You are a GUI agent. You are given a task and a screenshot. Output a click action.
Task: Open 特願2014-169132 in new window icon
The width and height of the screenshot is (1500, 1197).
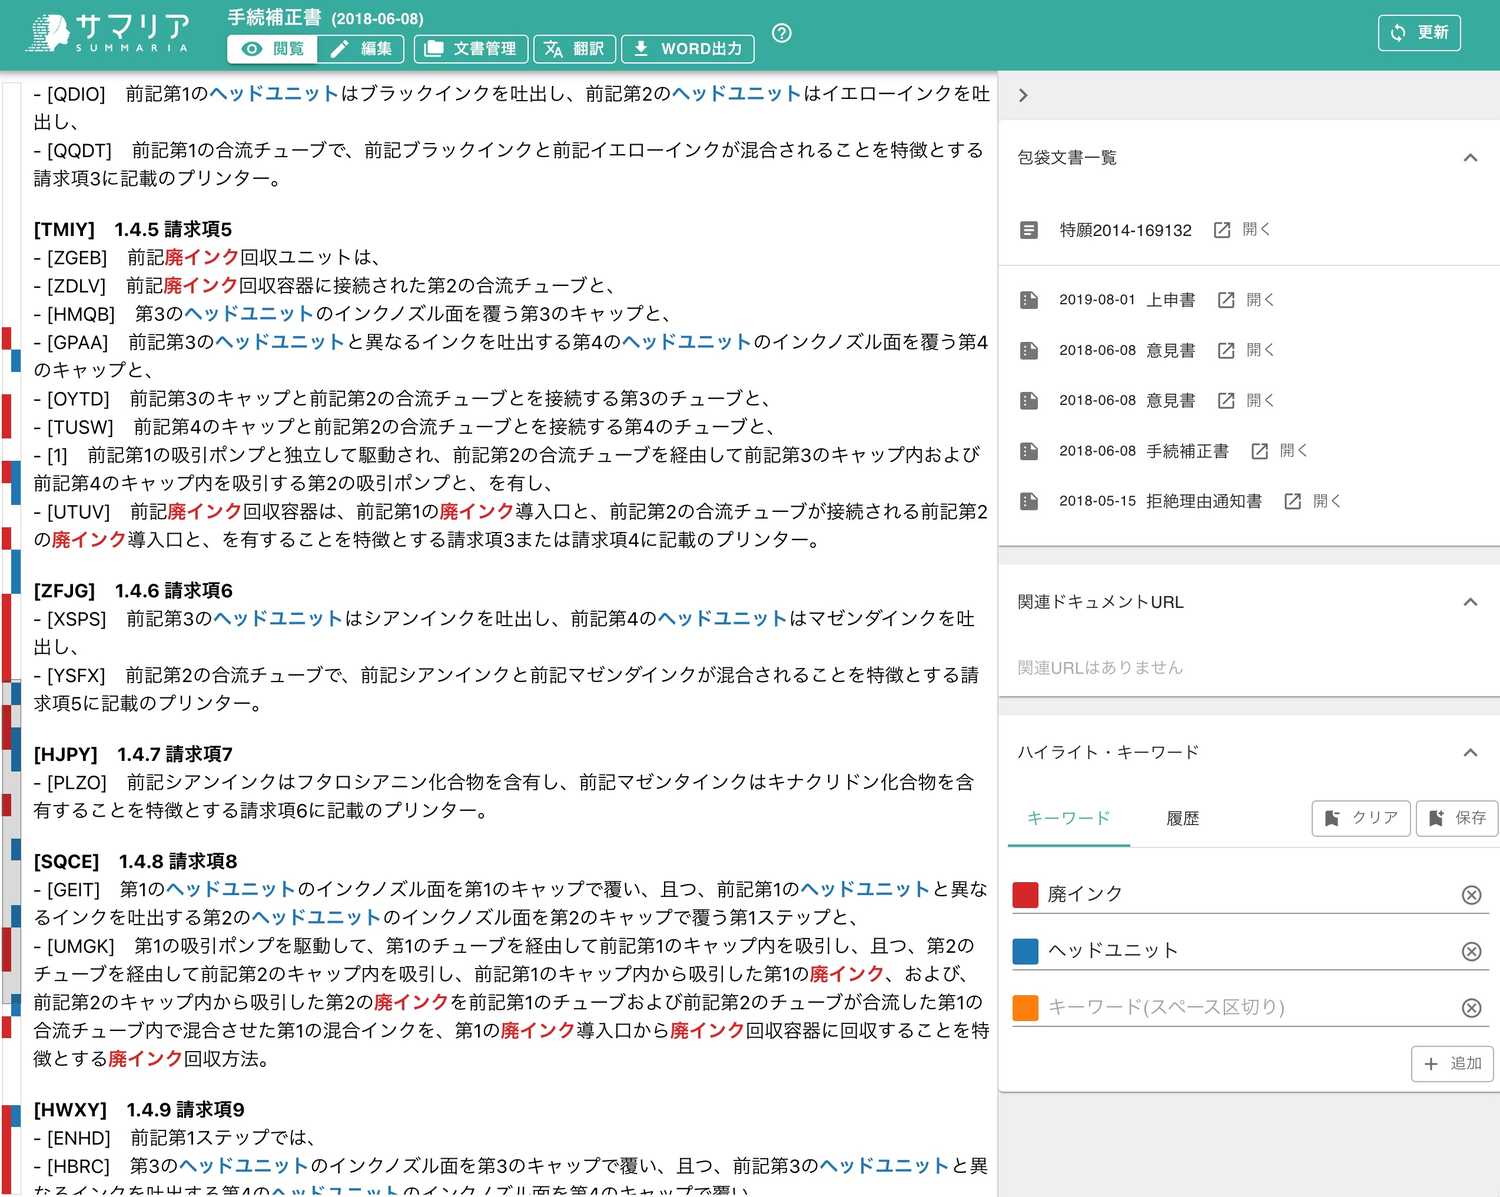[x=1222, y=230]
